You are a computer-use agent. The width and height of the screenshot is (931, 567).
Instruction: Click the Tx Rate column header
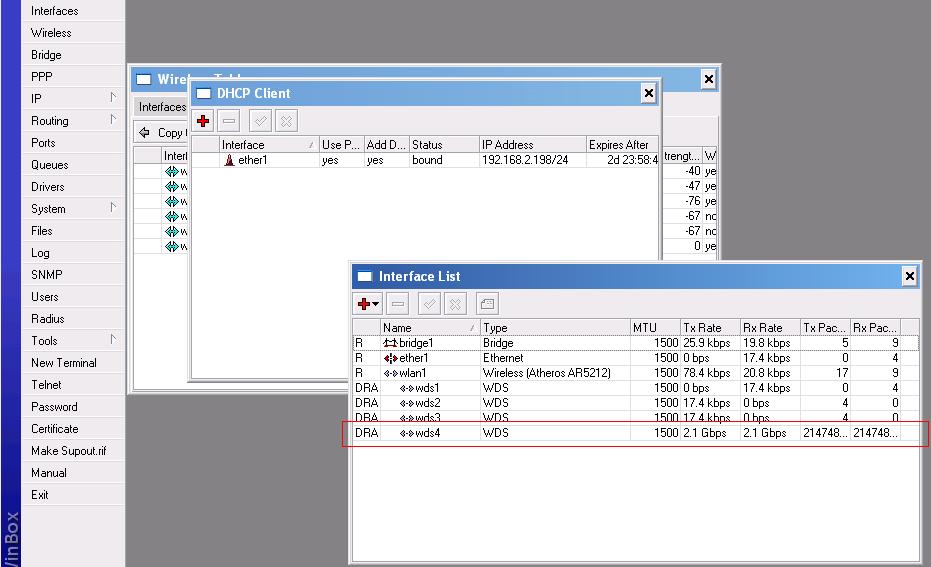point(710,327)
